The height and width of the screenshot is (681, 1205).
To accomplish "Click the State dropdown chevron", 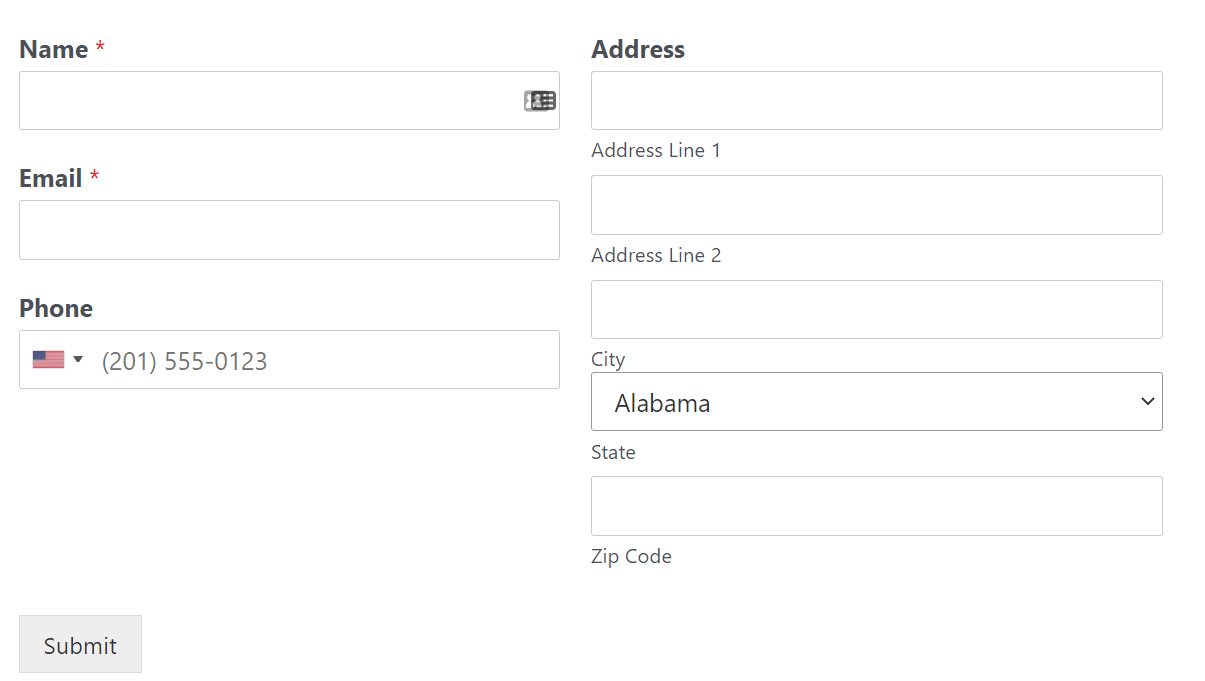I will tap(1147, 401).
